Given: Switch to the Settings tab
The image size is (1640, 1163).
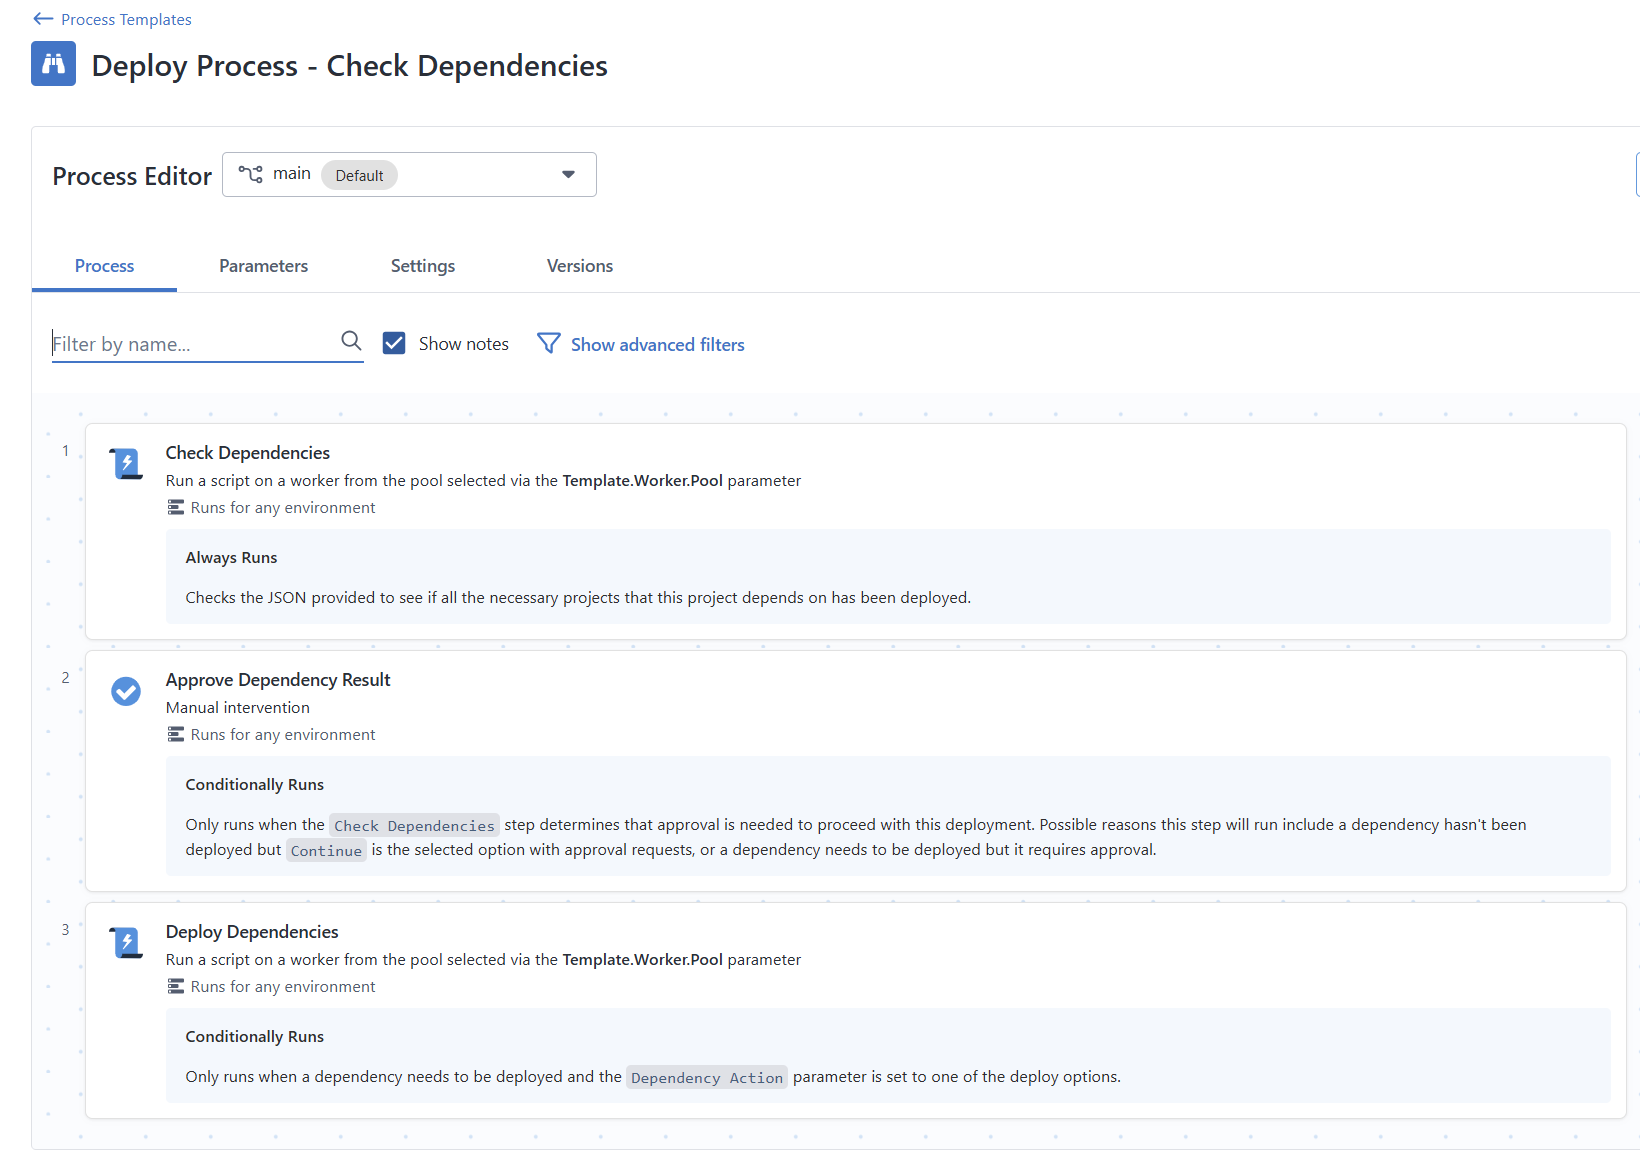Looking at the screenshot, I should click(x=423, y=265).
